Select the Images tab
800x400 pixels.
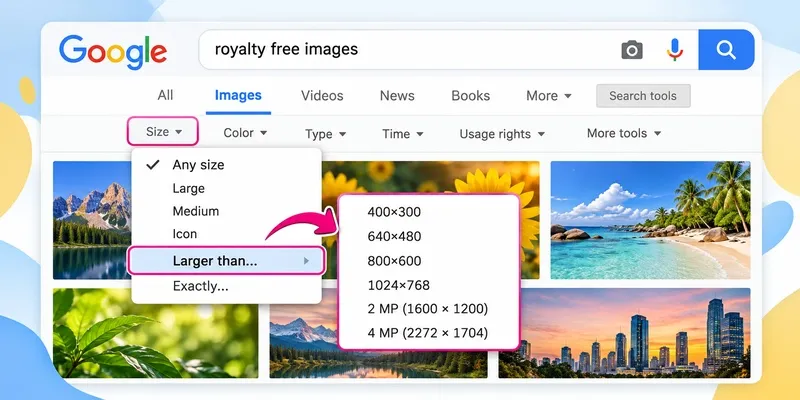point(238,95)
